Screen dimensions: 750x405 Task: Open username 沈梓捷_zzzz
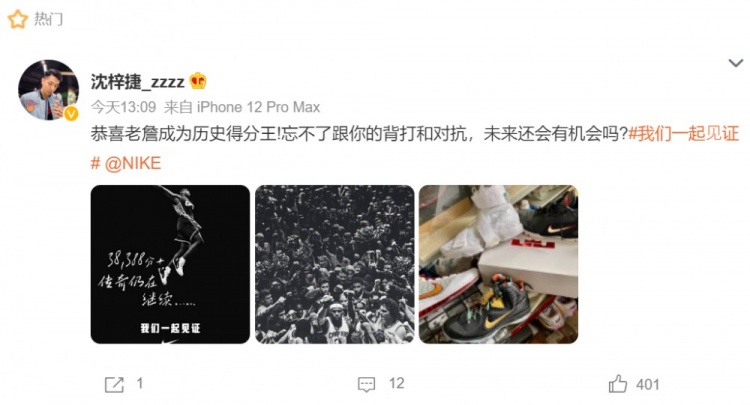[138, 82]
